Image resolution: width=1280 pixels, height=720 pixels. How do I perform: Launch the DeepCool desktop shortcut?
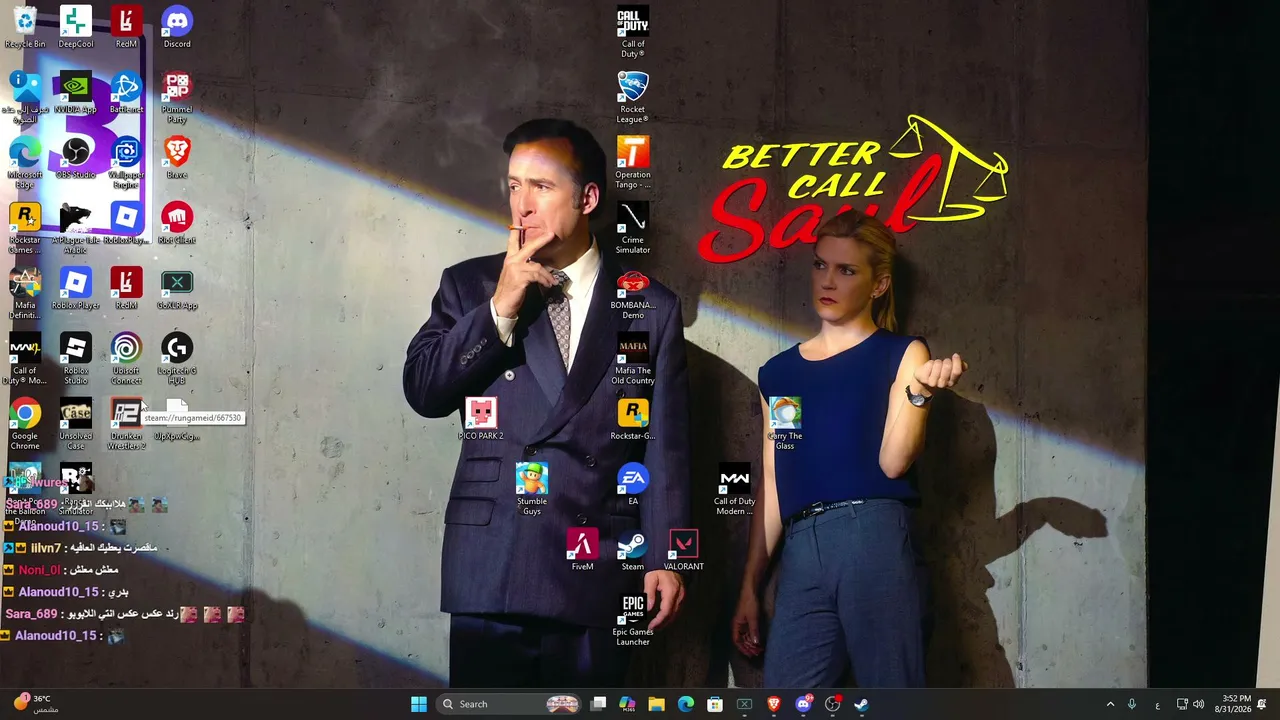(76, 27)
